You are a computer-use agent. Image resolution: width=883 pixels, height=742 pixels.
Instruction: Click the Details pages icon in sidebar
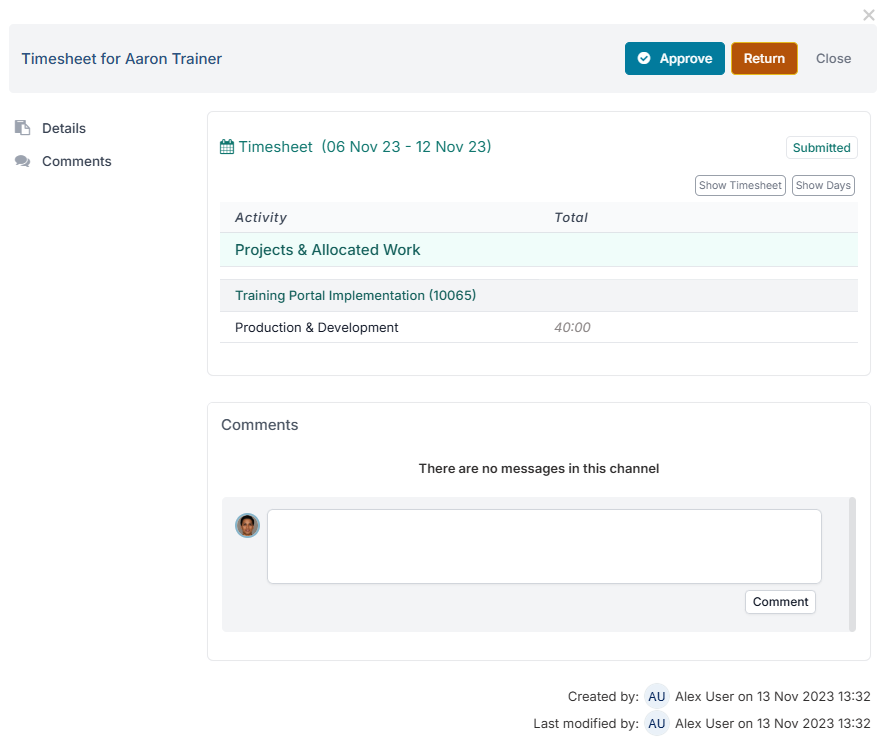click(22, 128)
